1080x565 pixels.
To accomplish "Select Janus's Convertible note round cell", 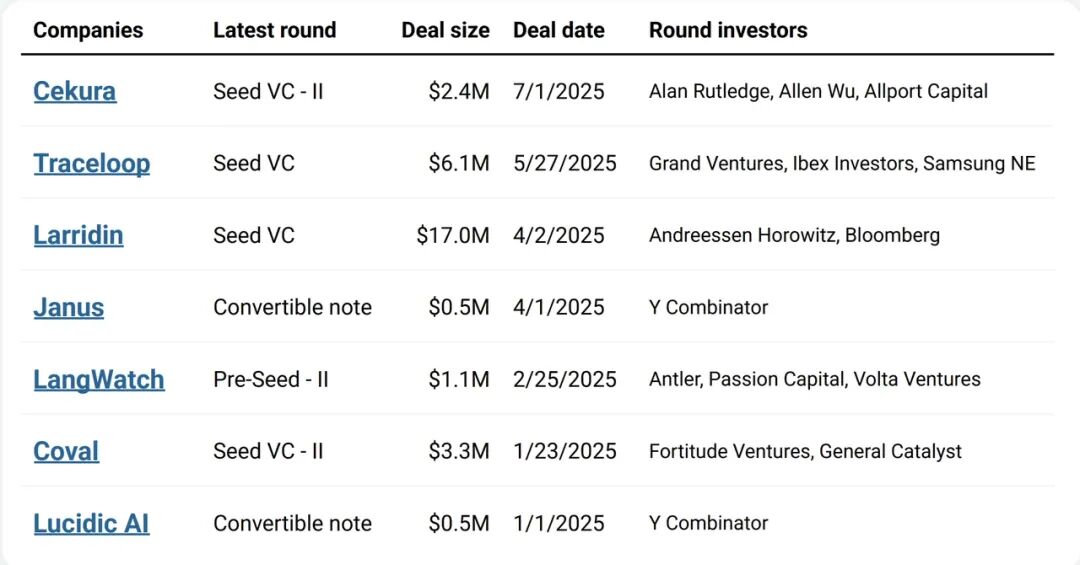I will 292,307.
